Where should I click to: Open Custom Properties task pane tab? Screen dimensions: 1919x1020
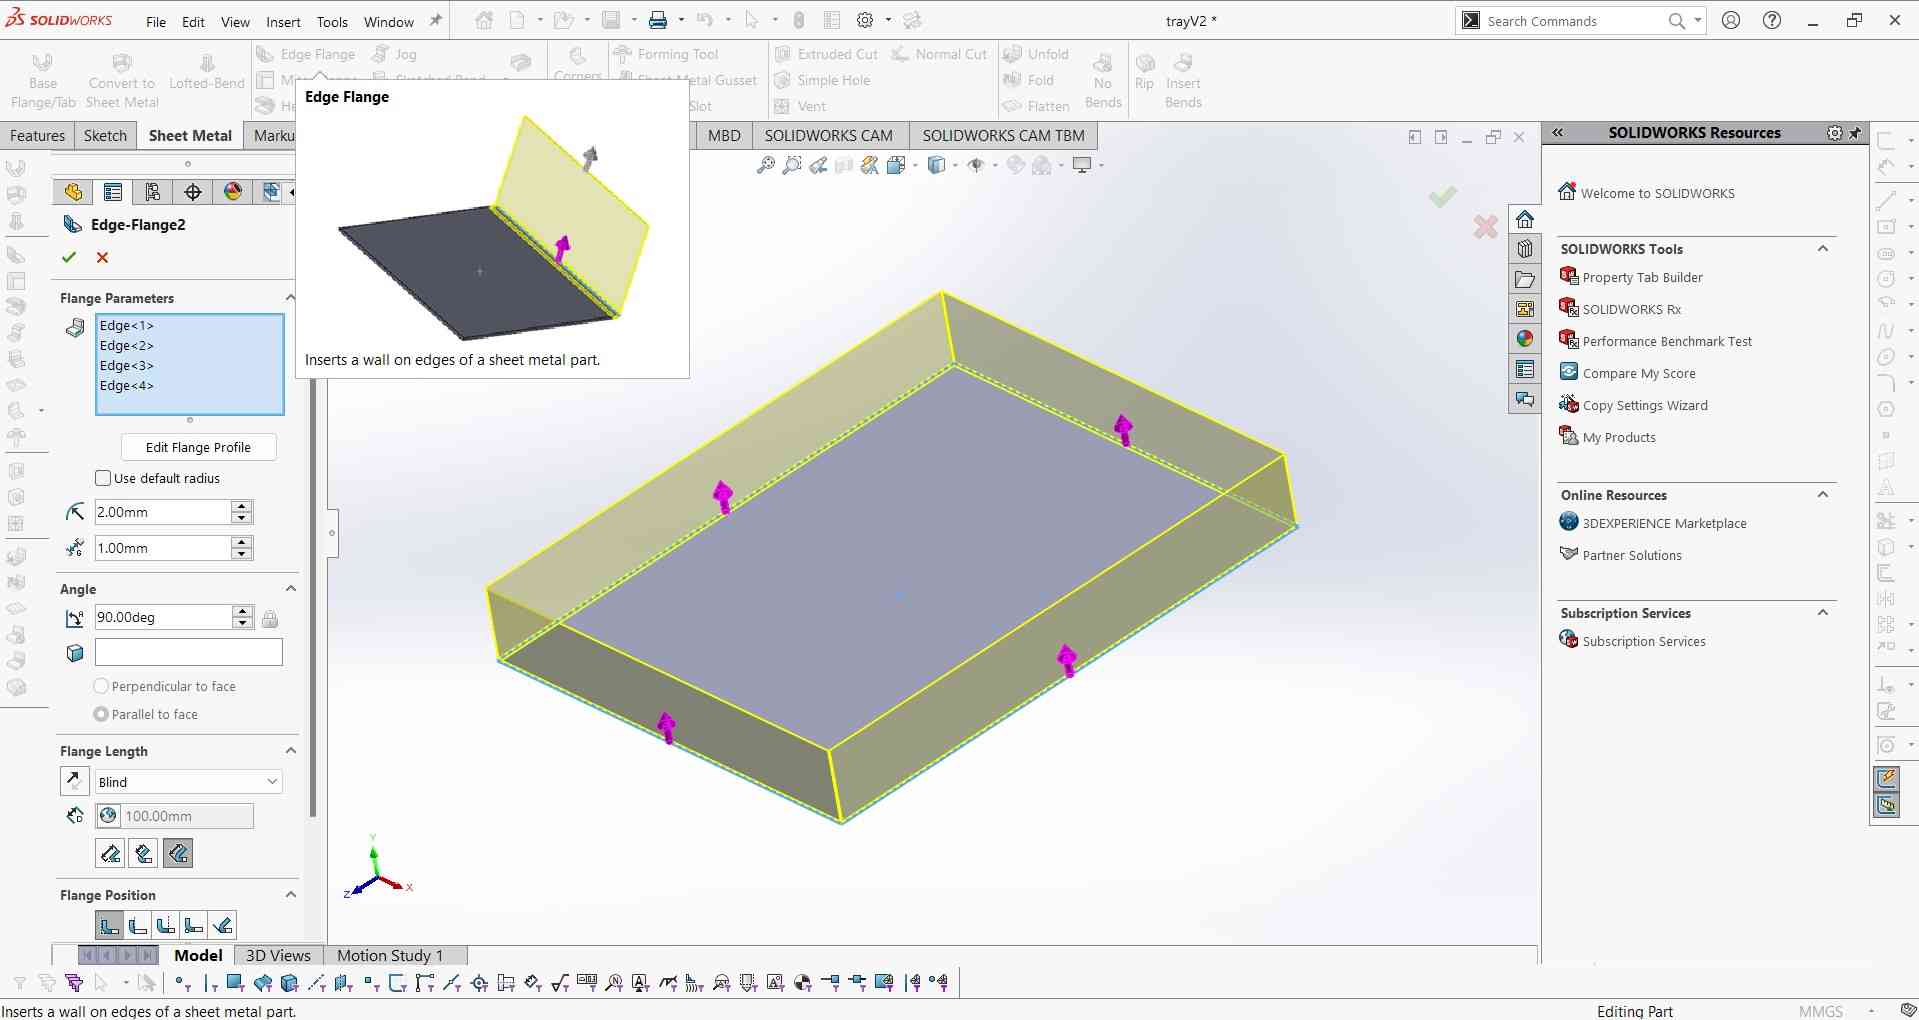(x=1524, y=369)
